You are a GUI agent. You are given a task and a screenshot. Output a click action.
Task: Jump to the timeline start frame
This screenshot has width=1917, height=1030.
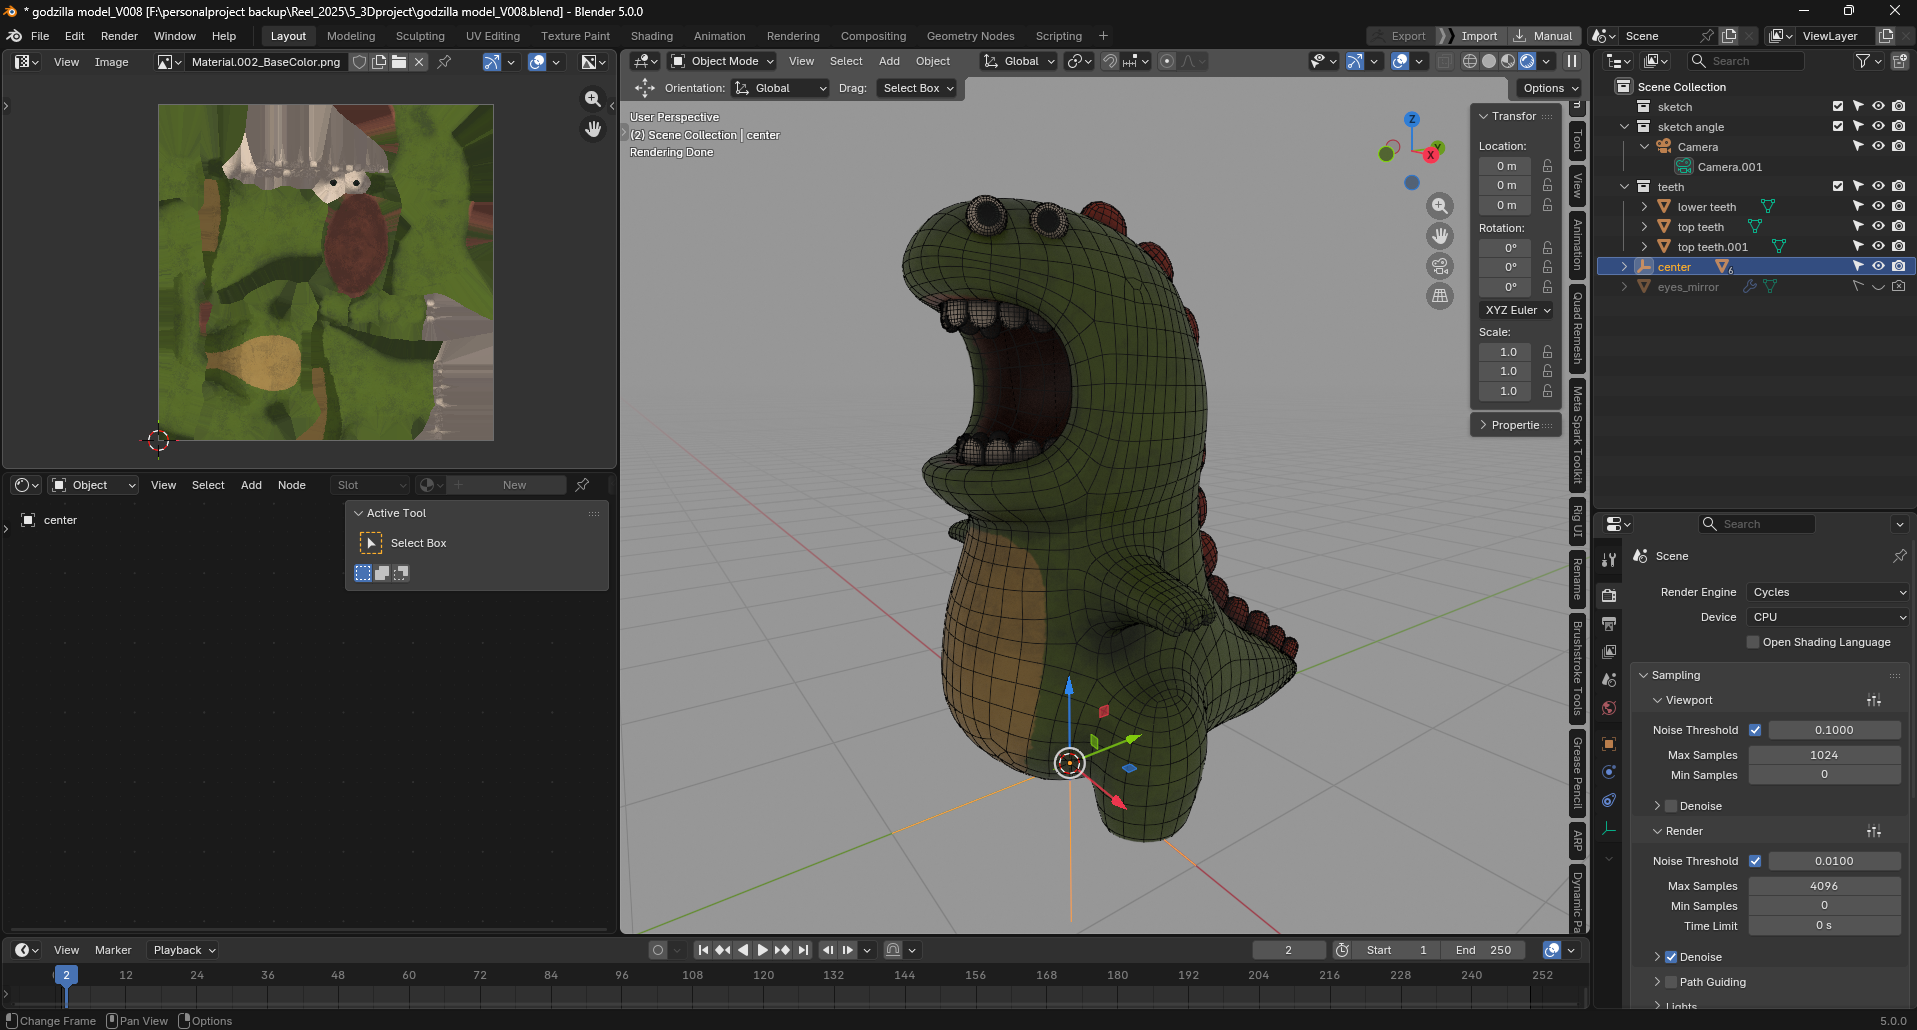pos(703,950)
